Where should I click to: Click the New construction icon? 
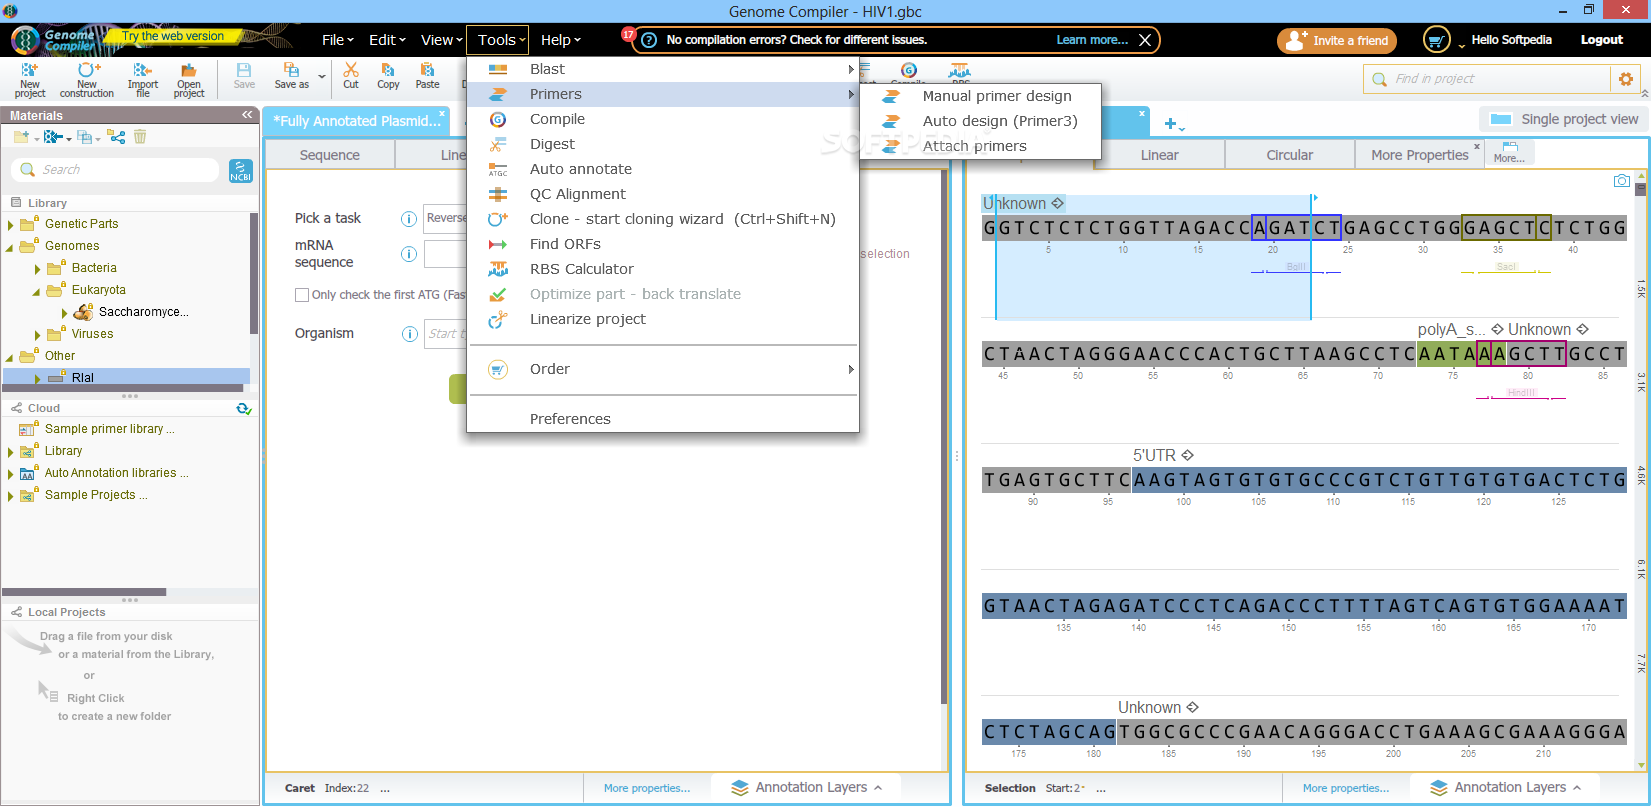pyautogui.click(x=87, y=79)
